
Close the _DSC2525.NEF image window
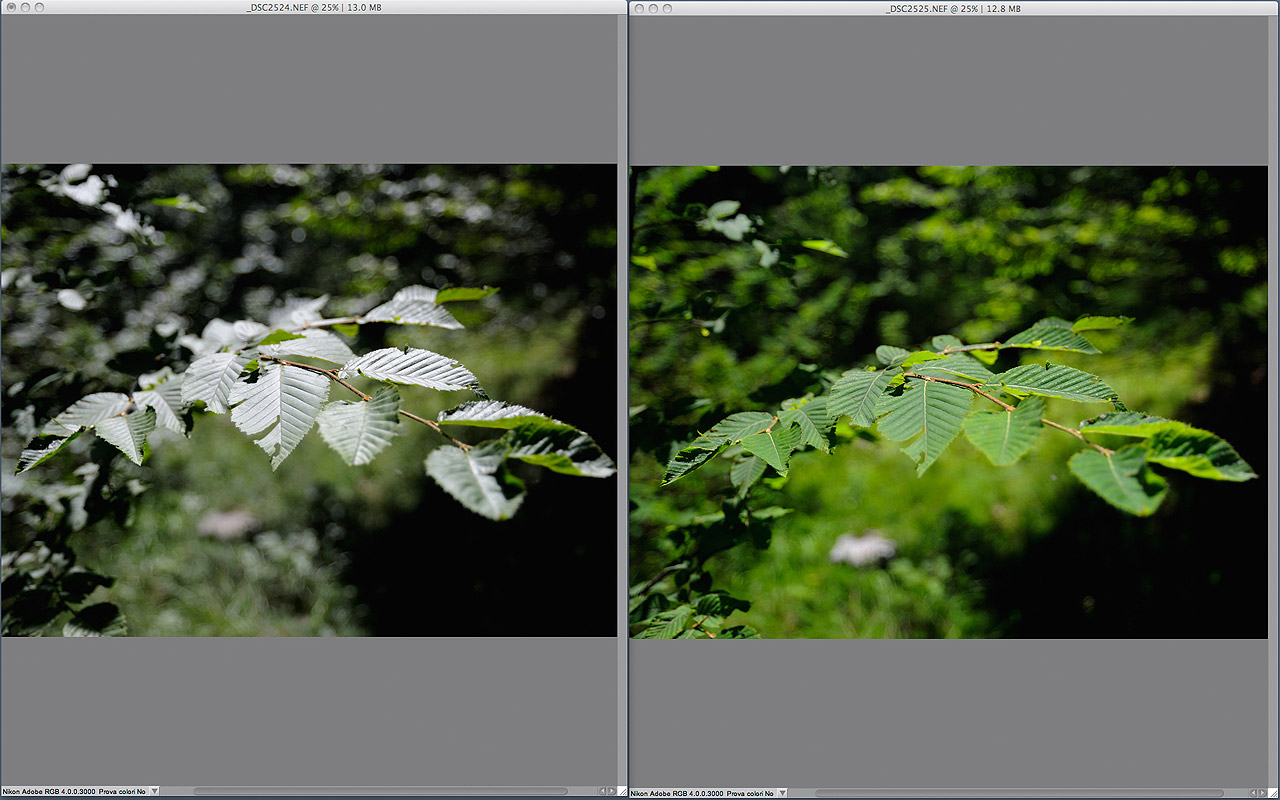click(638, 8)
